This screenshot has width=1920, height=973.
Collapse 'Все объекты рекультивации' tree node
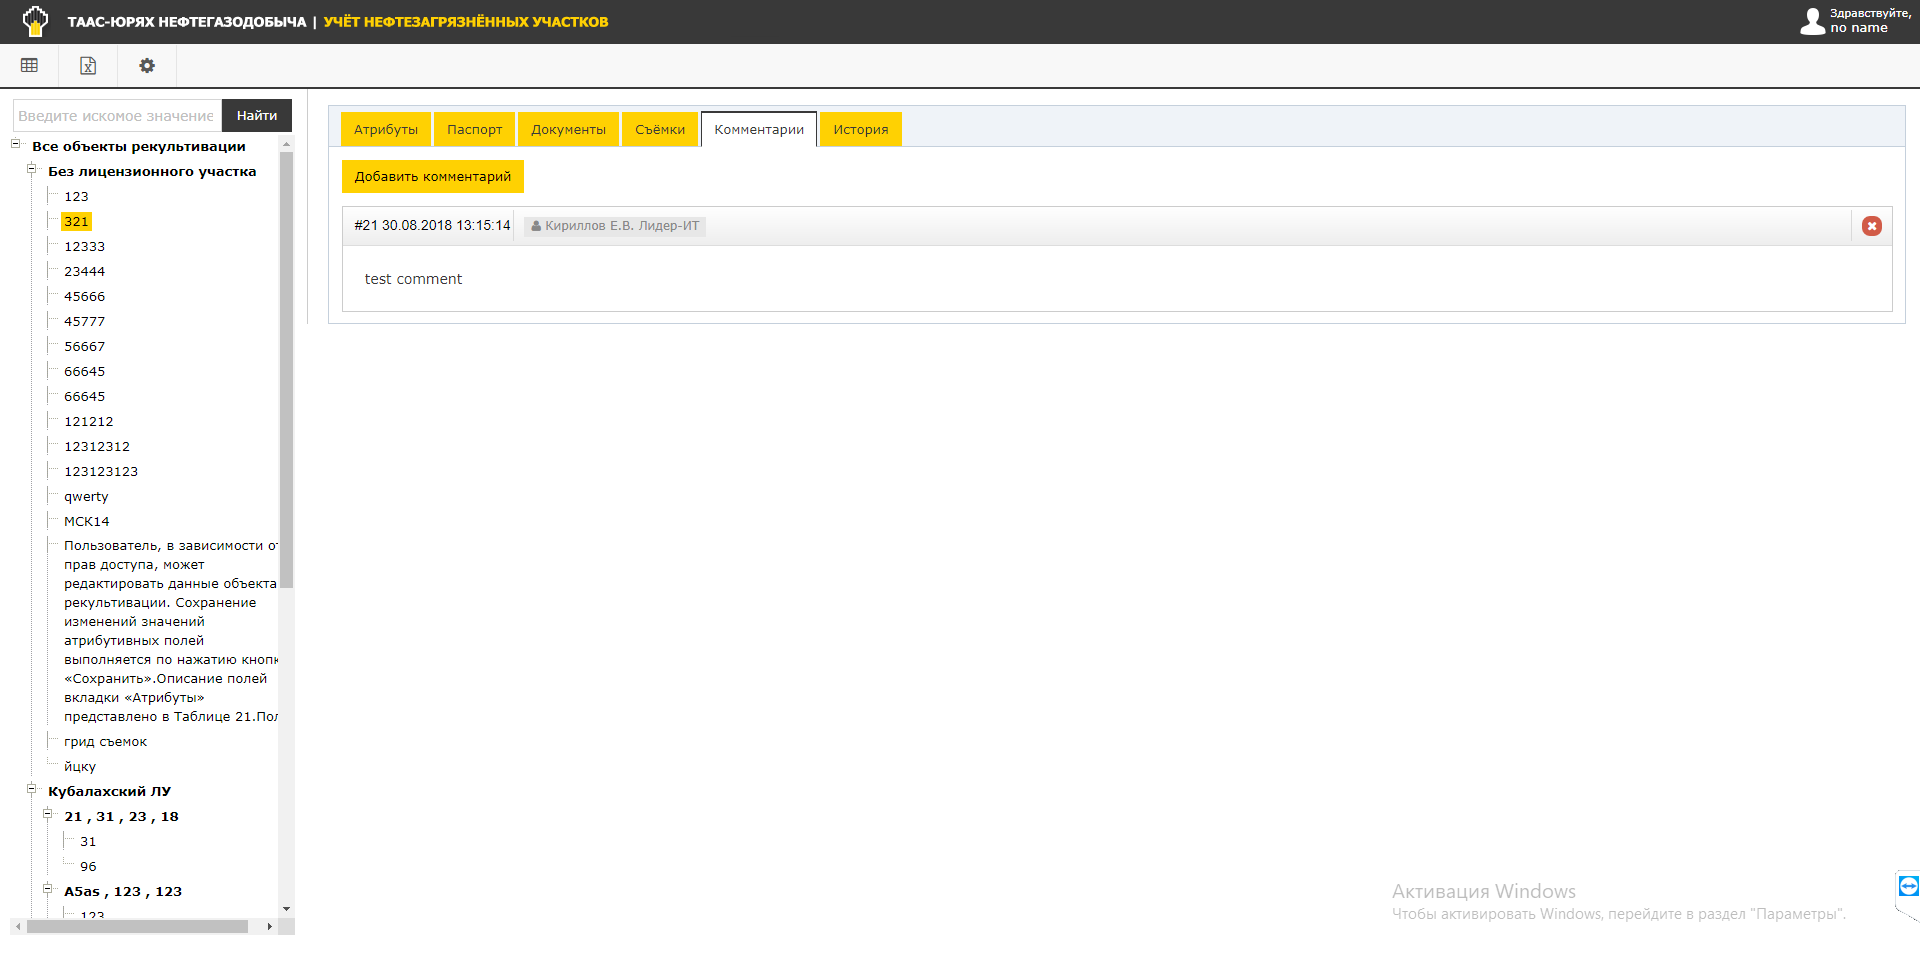(16, 145)
